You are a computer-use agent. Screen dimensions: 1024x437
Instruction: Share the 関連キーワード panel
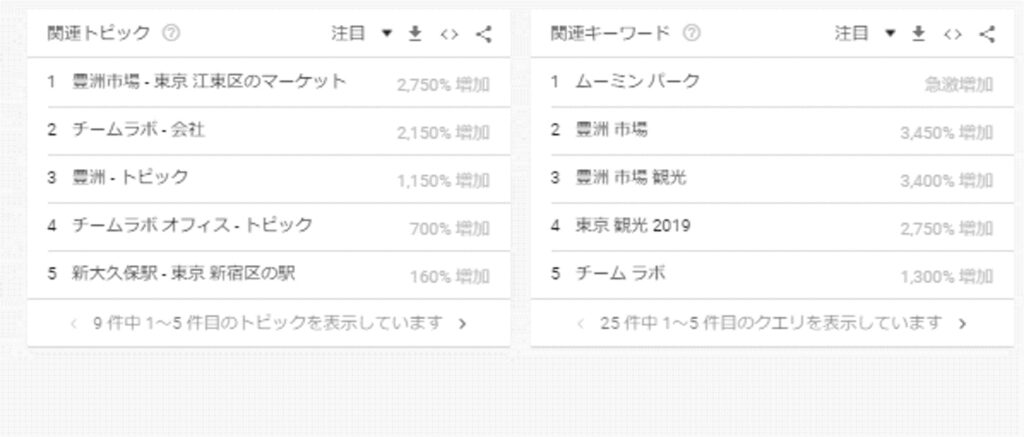click(x=987, y=34)
